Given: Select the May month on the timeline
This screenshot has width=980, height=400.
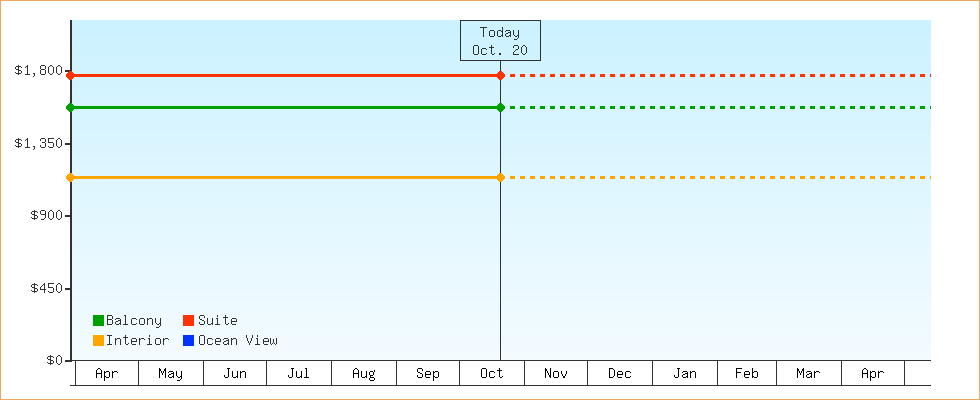Looking at the screenshot, I should pyautogui.click(x=171, y=374).
